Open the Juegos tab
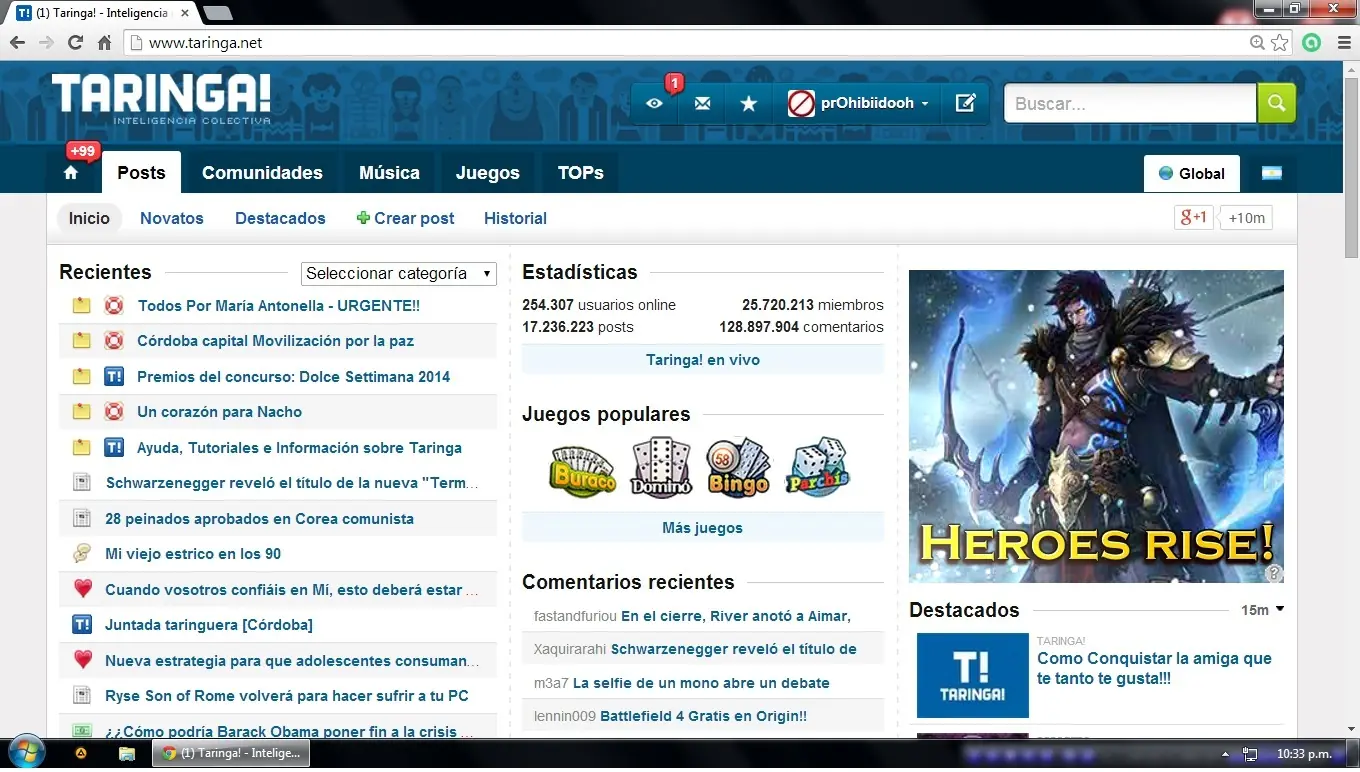The image size is (1360, 772). click(x=488, y=173)
